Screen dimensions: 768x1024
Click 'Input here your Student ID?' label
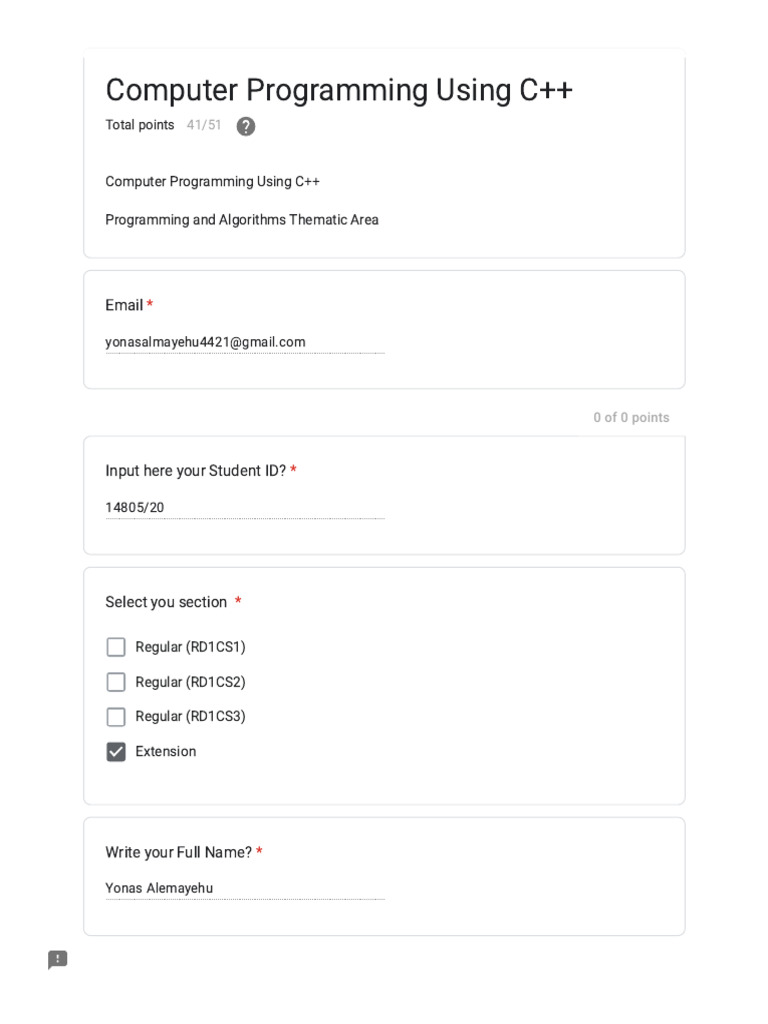(x=195, y=470)
